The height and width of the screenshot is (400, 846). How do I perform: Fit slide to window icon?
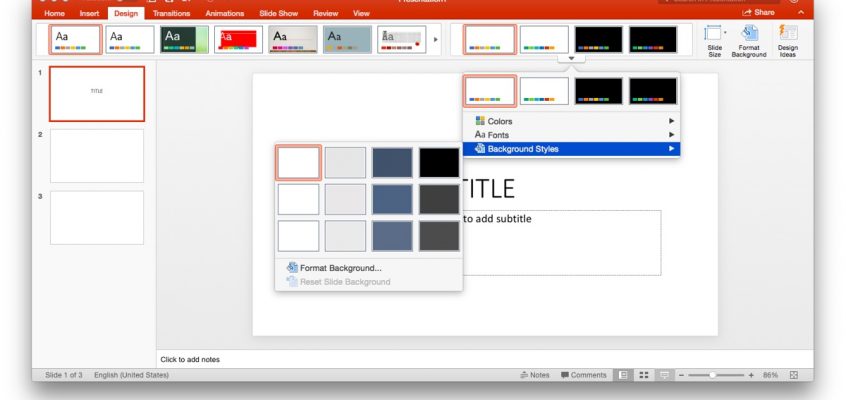[794, 375]
